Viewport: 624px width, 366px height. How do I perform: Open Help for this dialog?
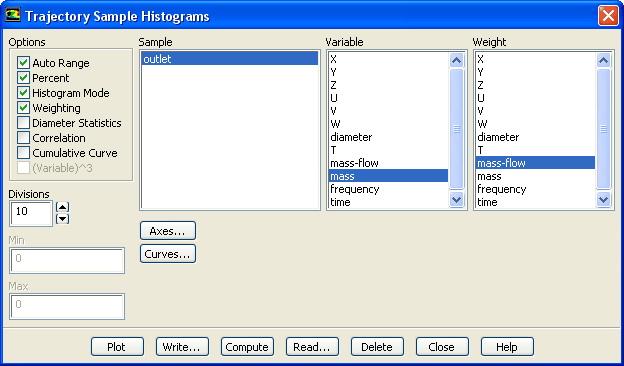(507, 347)
